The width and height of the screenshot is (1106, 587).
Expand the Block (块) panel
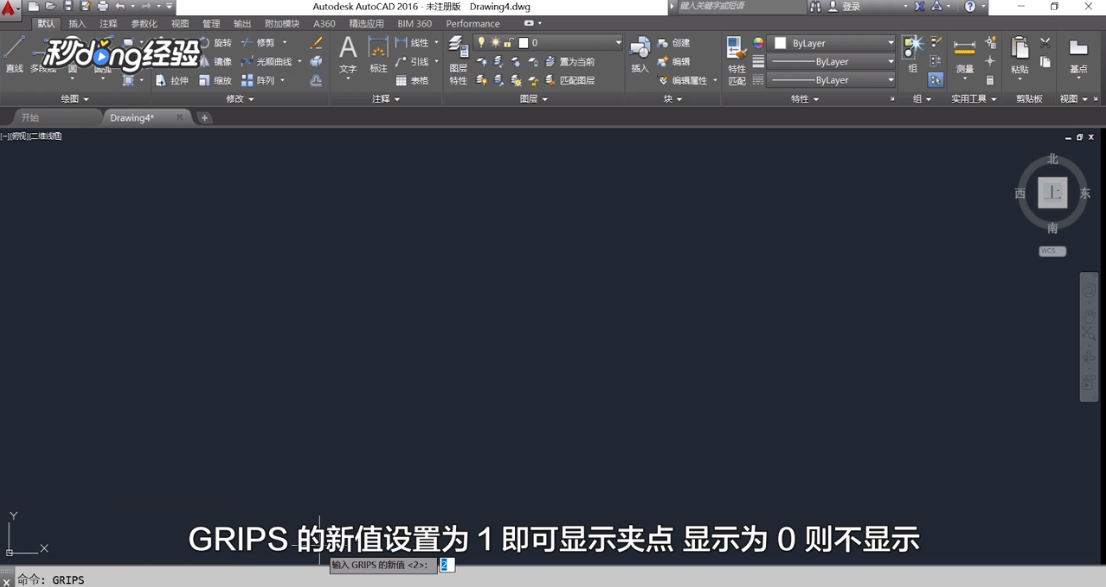[673, 99]
